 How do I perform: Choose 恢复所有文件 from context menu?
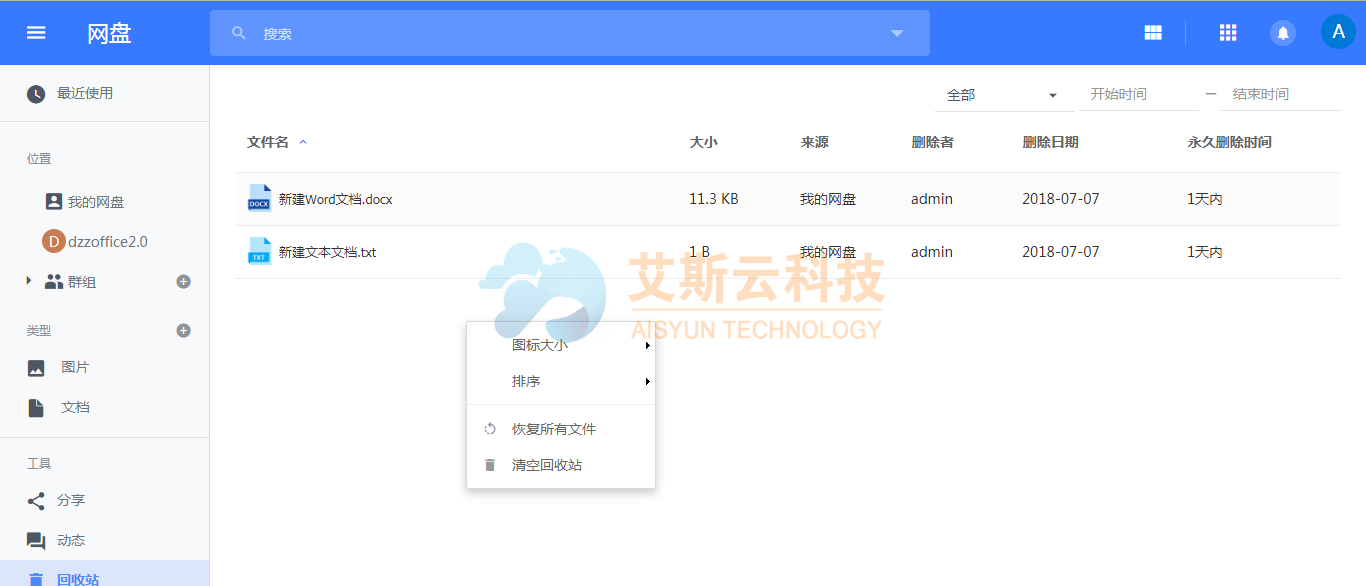tap(554, 429)
